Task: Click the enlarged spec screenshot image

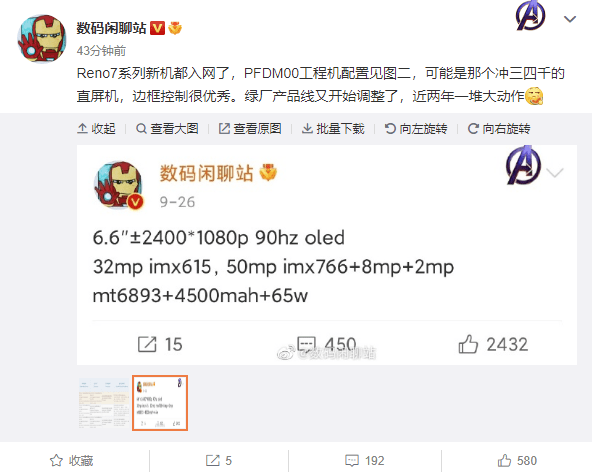Action: tap(327, 255)
